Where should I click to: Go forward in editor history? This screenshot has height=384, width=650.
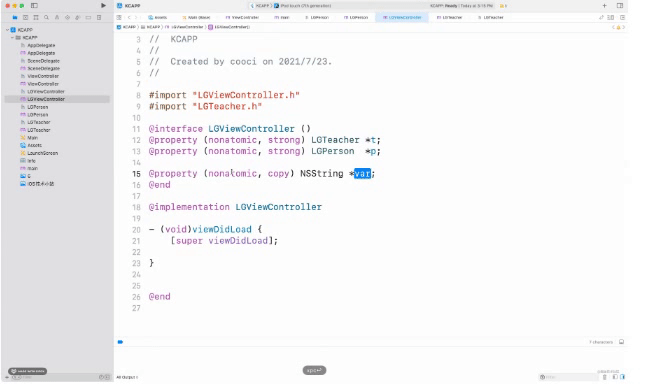pyautogui.click(x=136, y=17)
